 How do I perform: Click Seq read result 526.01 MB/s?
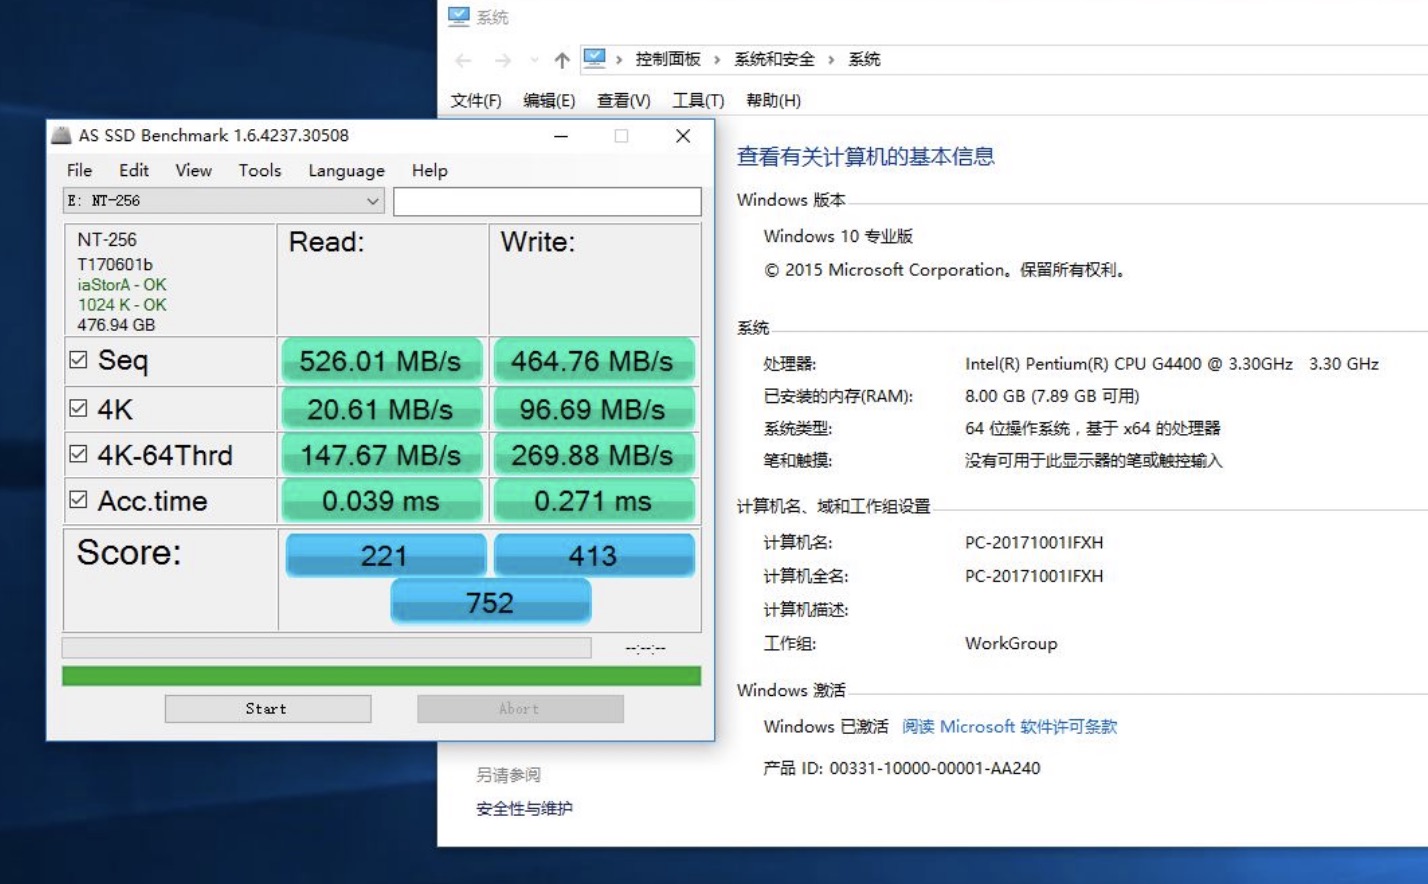pyautogui.click(x=380, y=361)
